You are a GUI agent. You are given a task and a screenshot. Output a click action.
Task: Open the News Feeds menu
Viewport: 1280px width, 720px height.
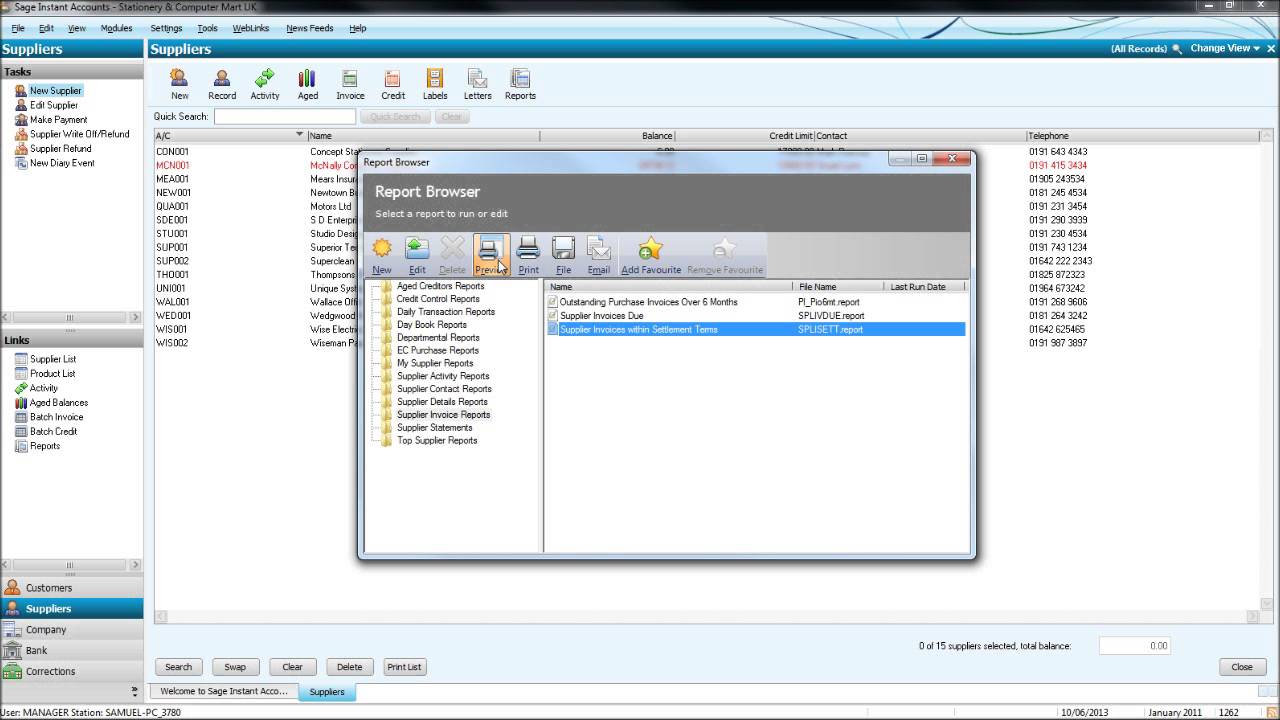click(310, 28)
